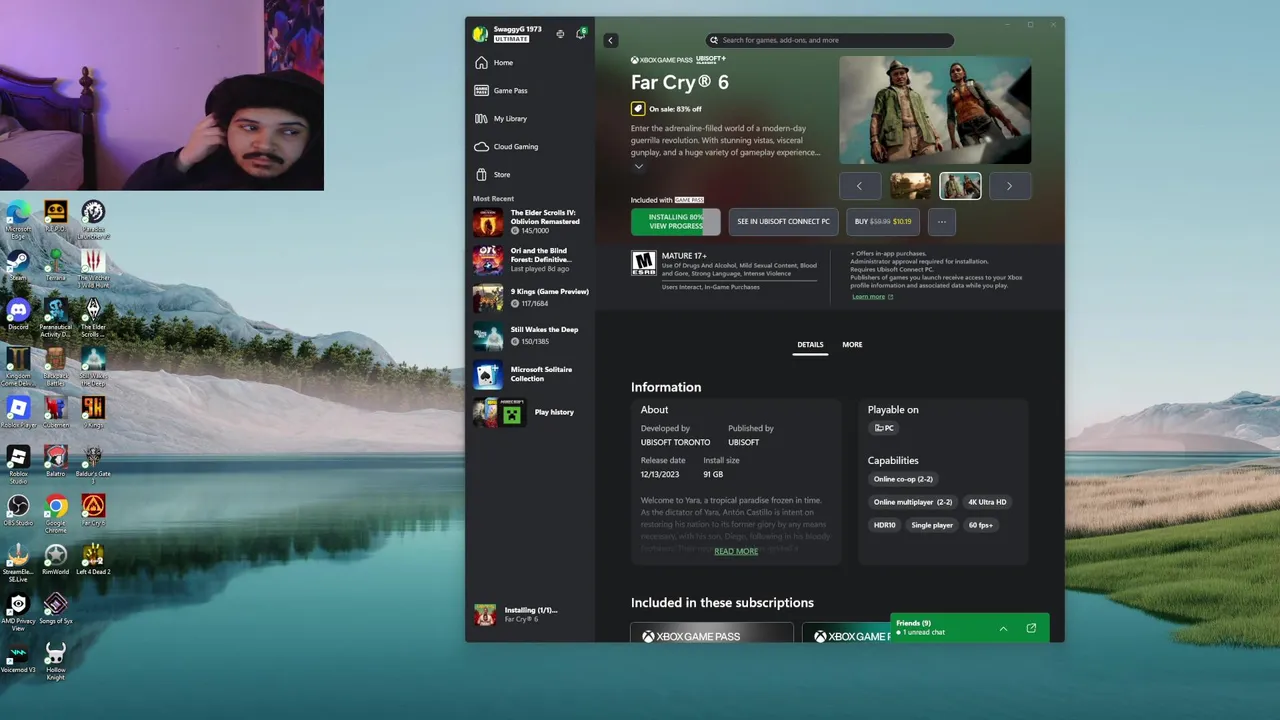Open the Balatro desktop icon
The width and height of the screenshot is (1280, 720).
55,461
